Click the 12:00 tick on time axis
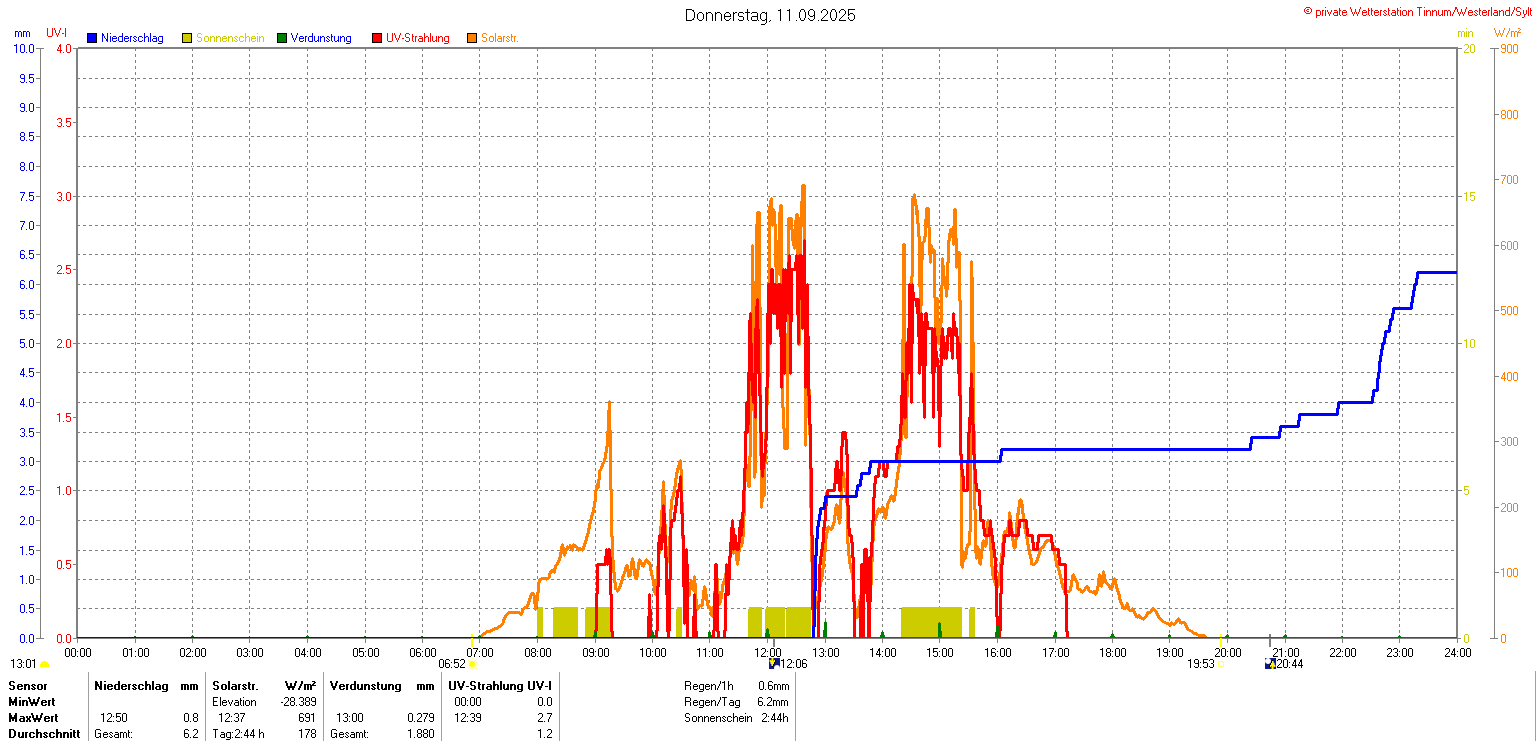 pyautogui.click(x=767, y=653)
